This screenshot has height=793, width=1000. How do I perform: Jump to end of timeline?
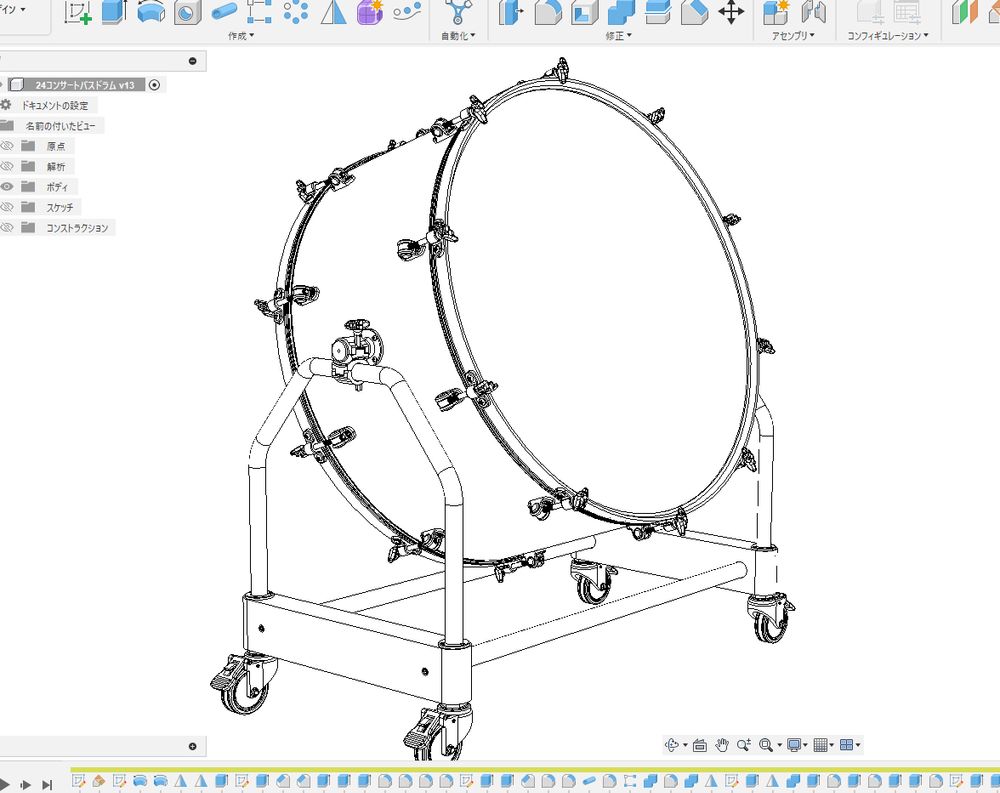[x=47, y=785]
